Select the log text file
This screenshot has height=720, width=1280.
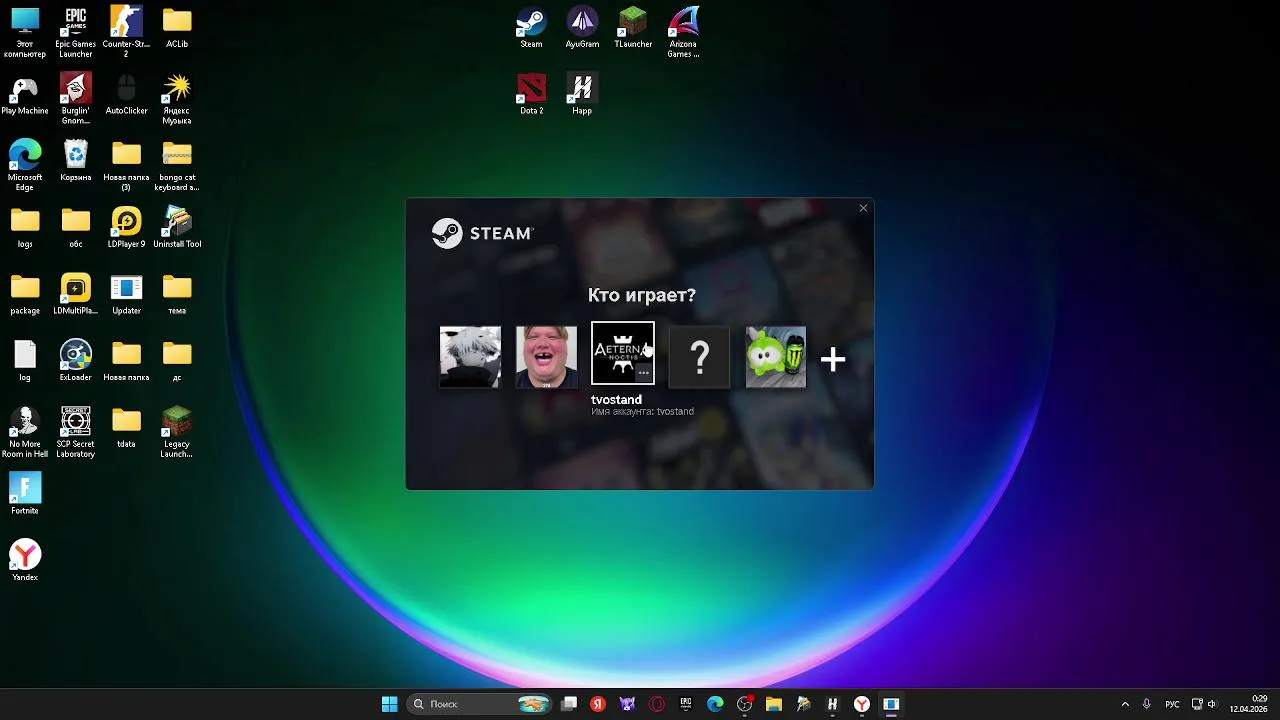(x=25, y=361)
